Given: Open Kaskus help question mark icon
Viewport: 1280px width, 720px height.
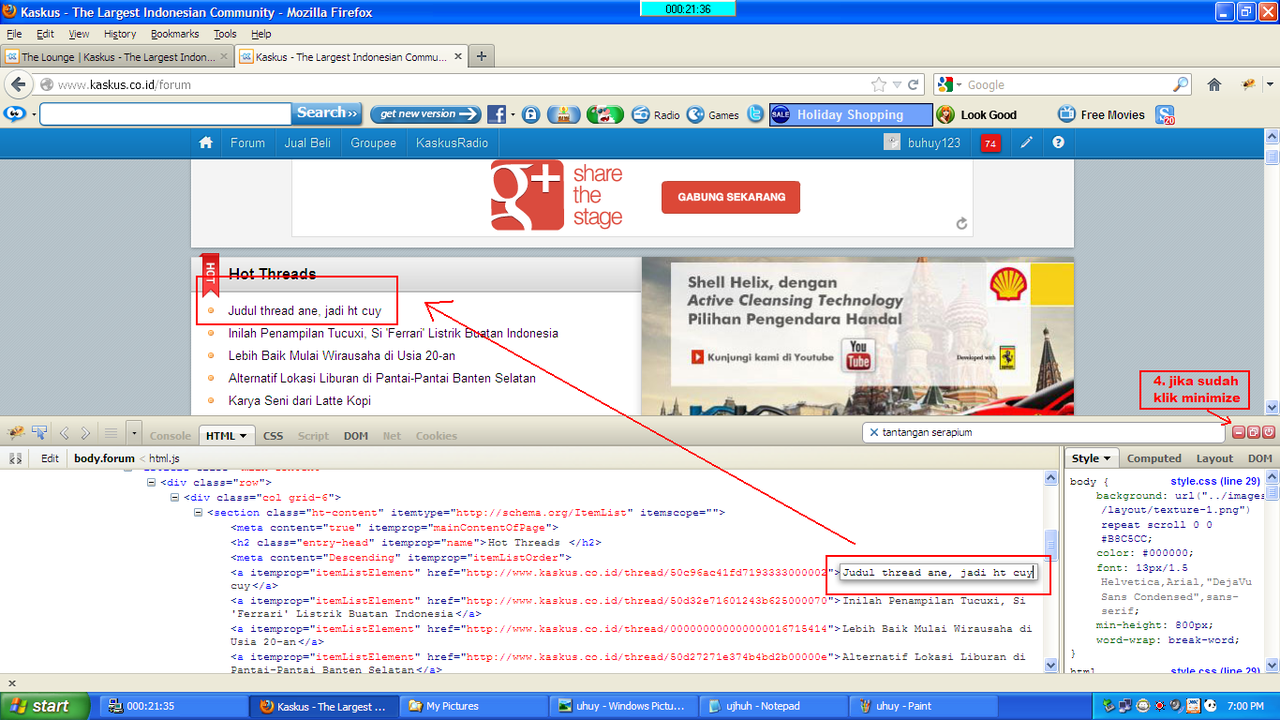Looking at the screenshot, I should [1058, 143].
